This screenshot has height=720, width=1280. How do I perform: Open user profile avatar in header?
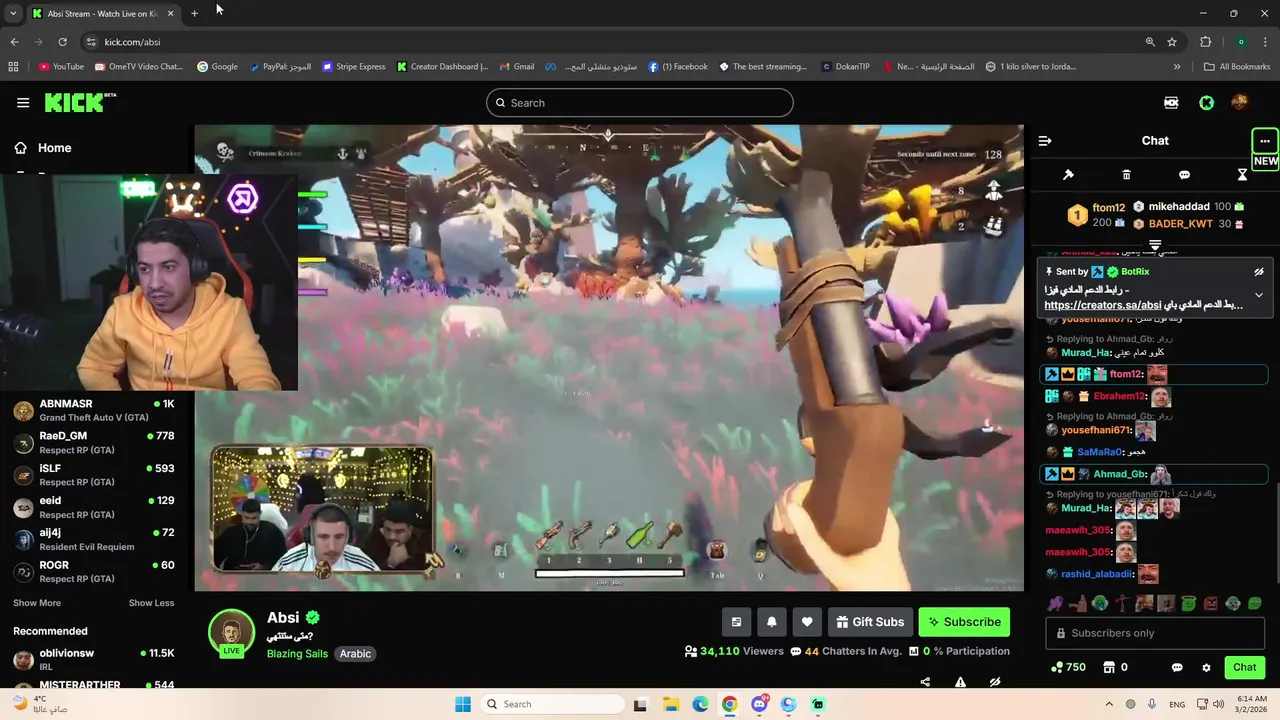(1239, 102)
